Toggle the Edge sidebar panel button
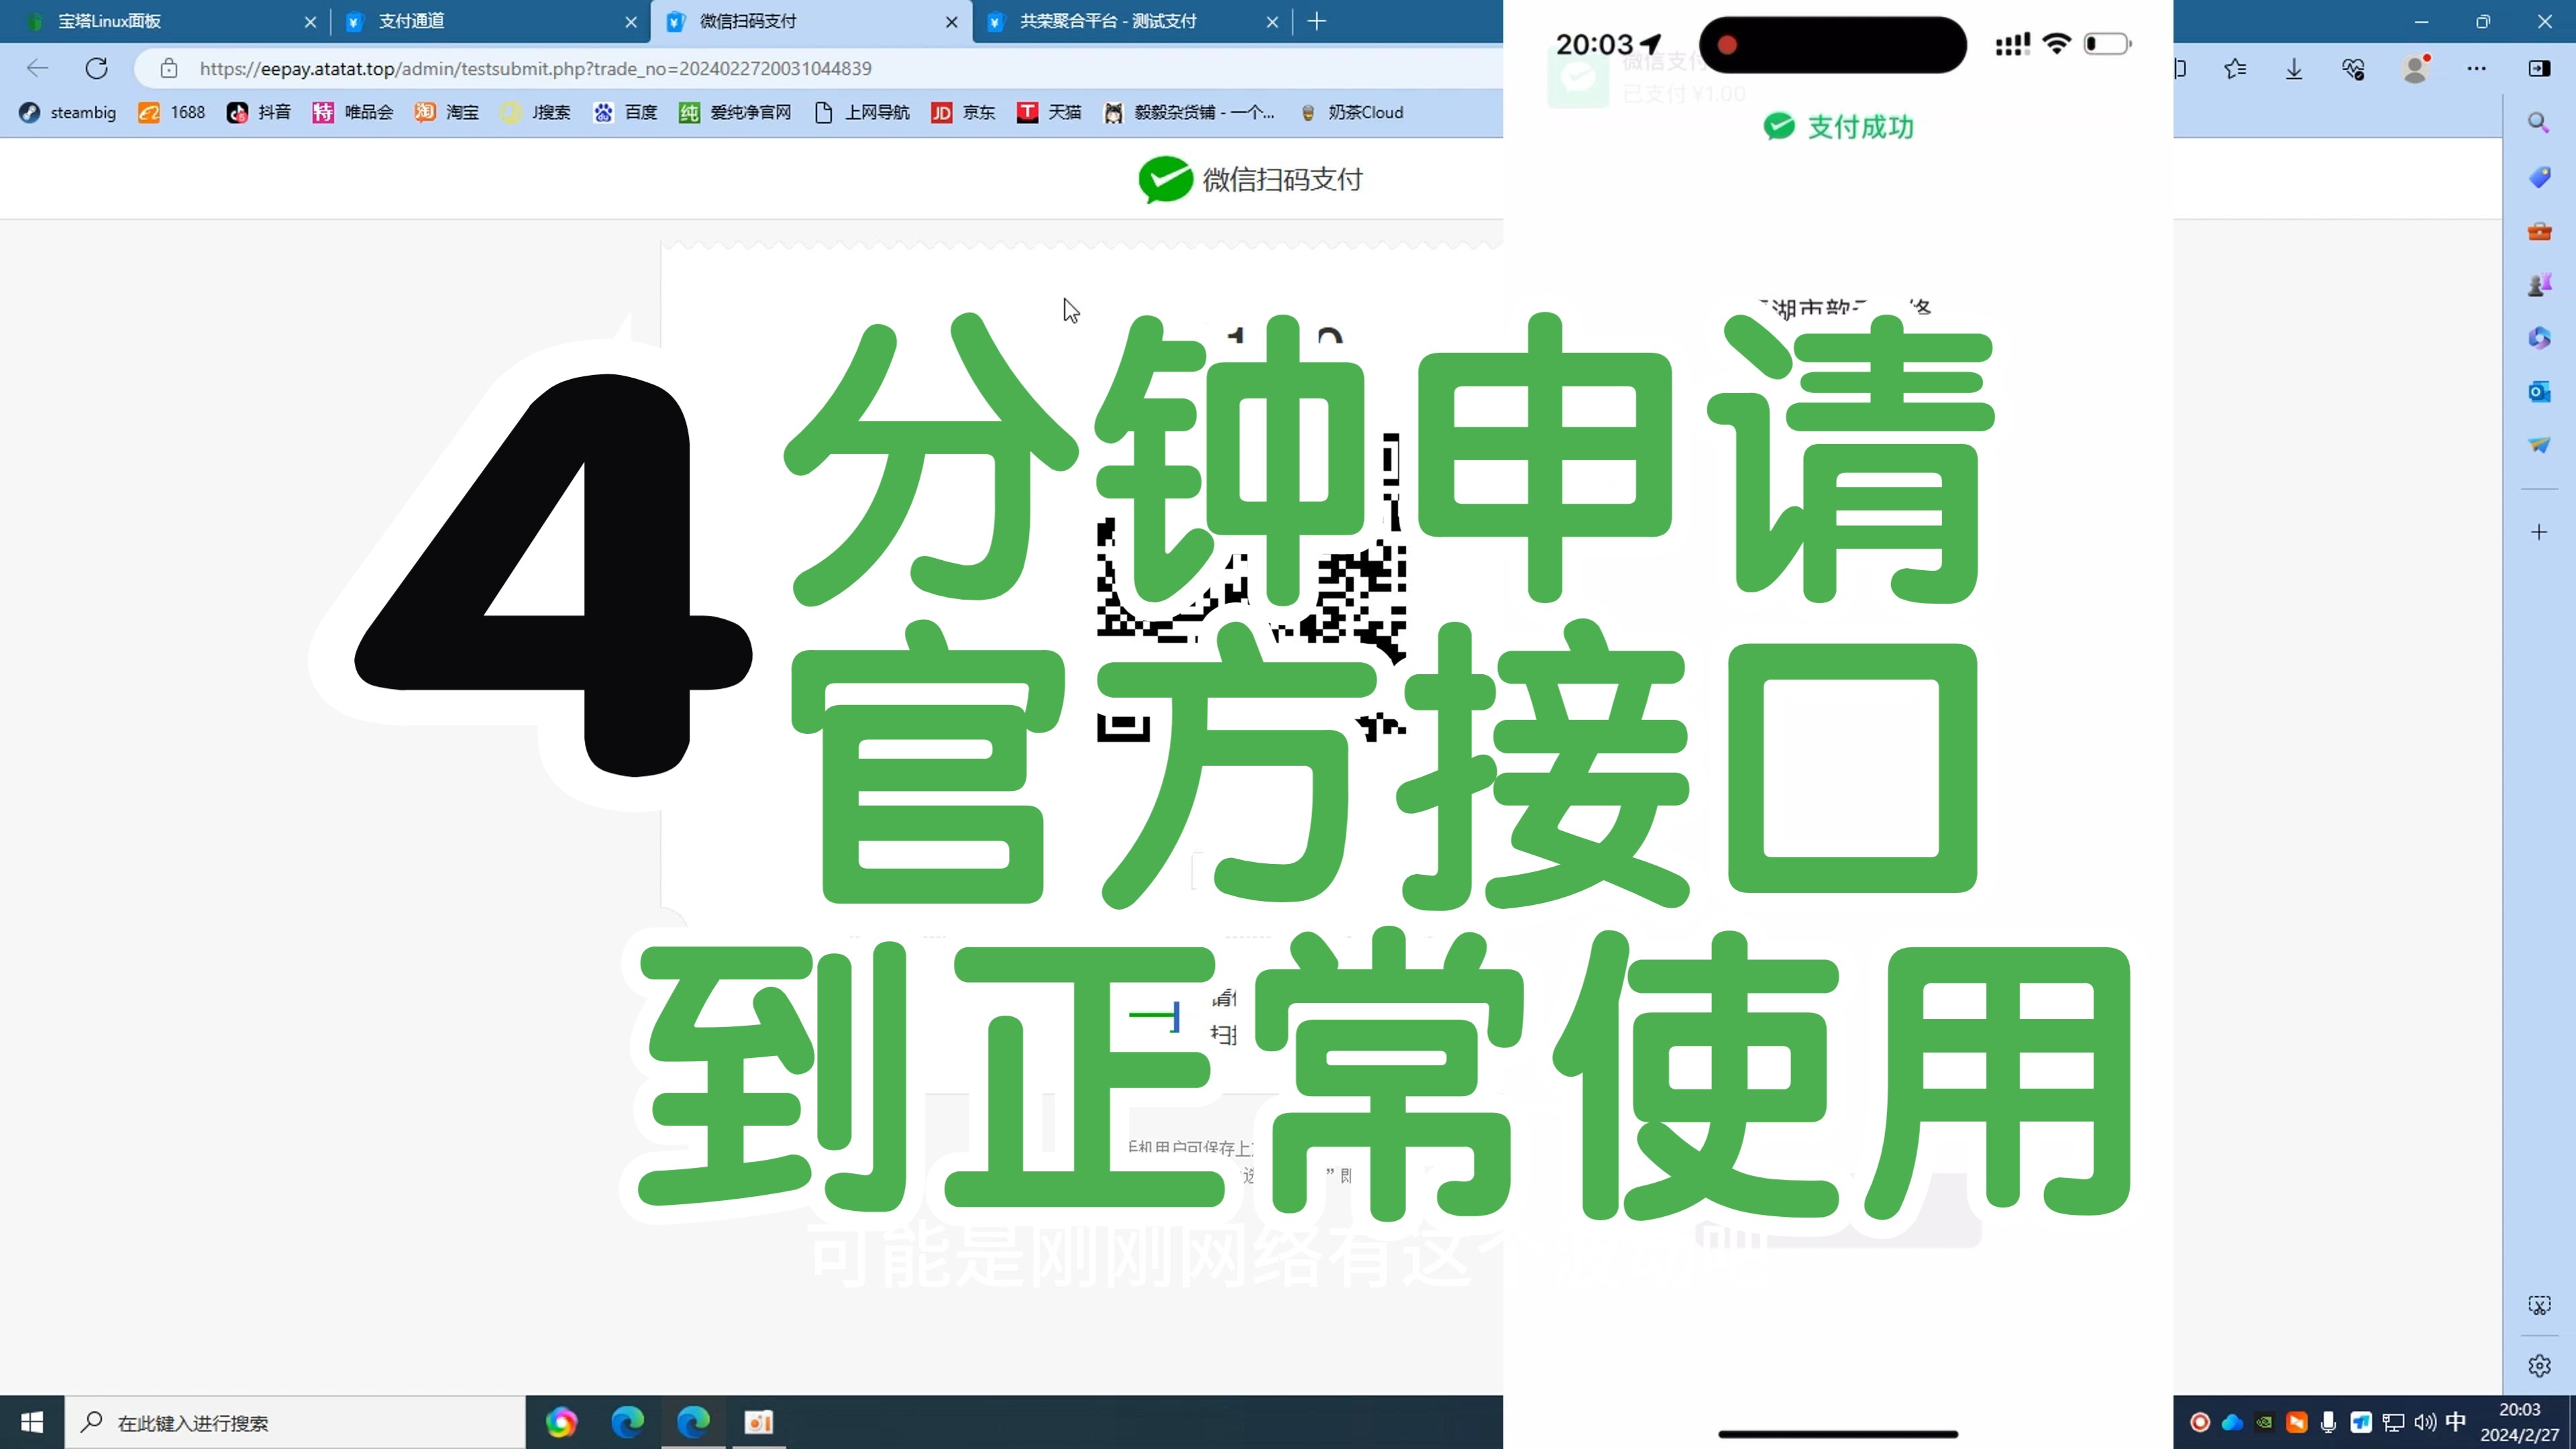 pyautogui.click(x=2539, y=68)
